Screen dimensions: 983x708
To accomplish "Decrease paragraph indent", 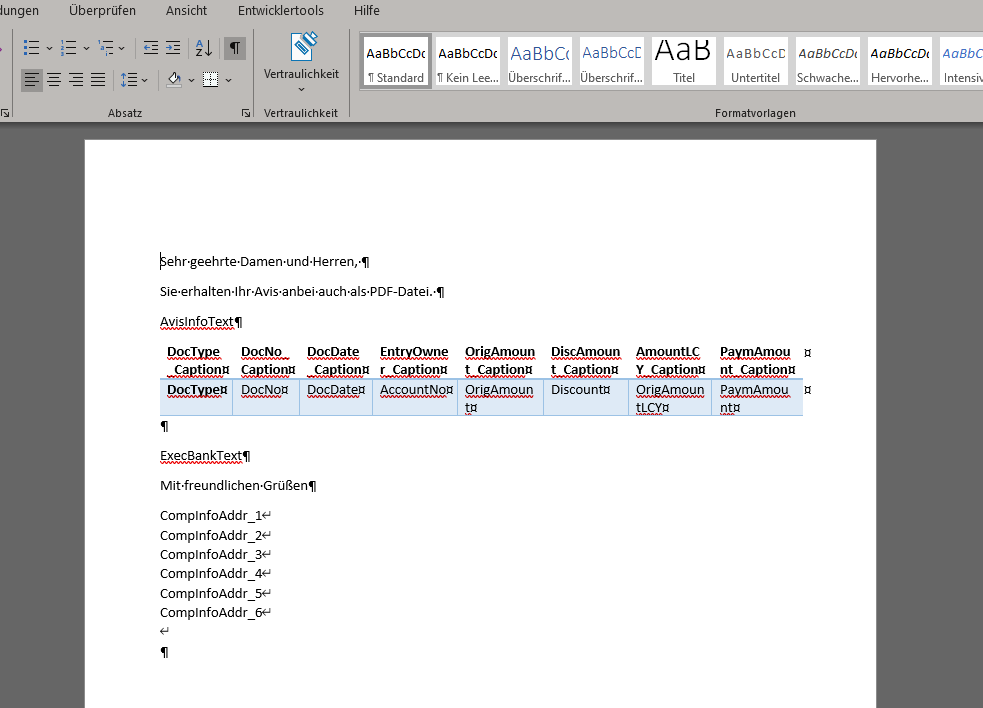I will click(x=150, y=47).
